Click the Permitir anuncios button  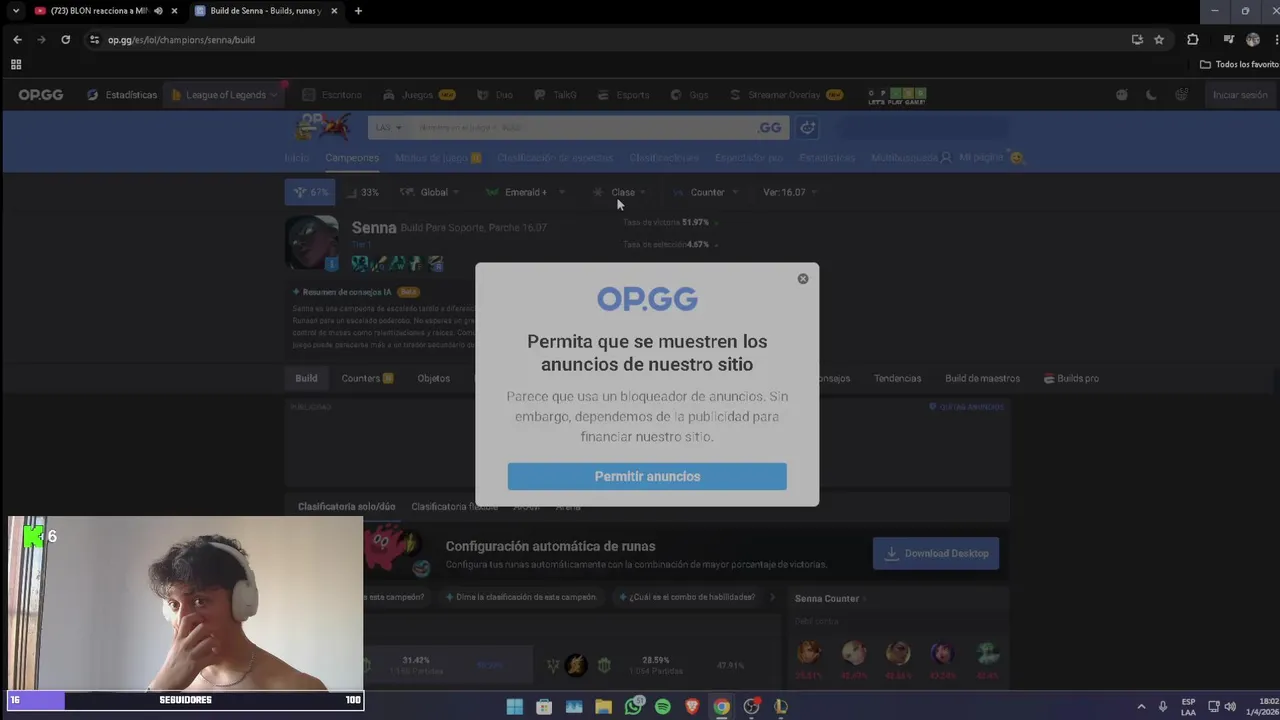tap(647, 476)
